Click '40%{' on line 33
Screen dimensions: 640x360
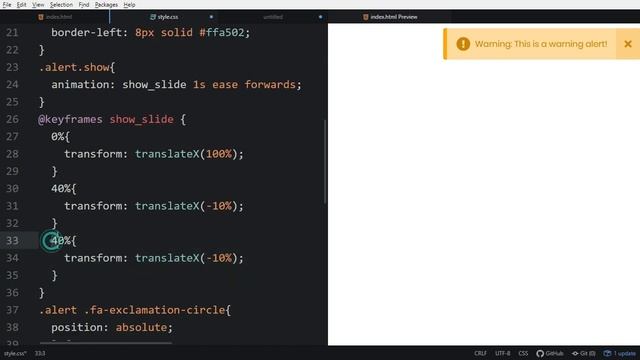tap(64, 240)
